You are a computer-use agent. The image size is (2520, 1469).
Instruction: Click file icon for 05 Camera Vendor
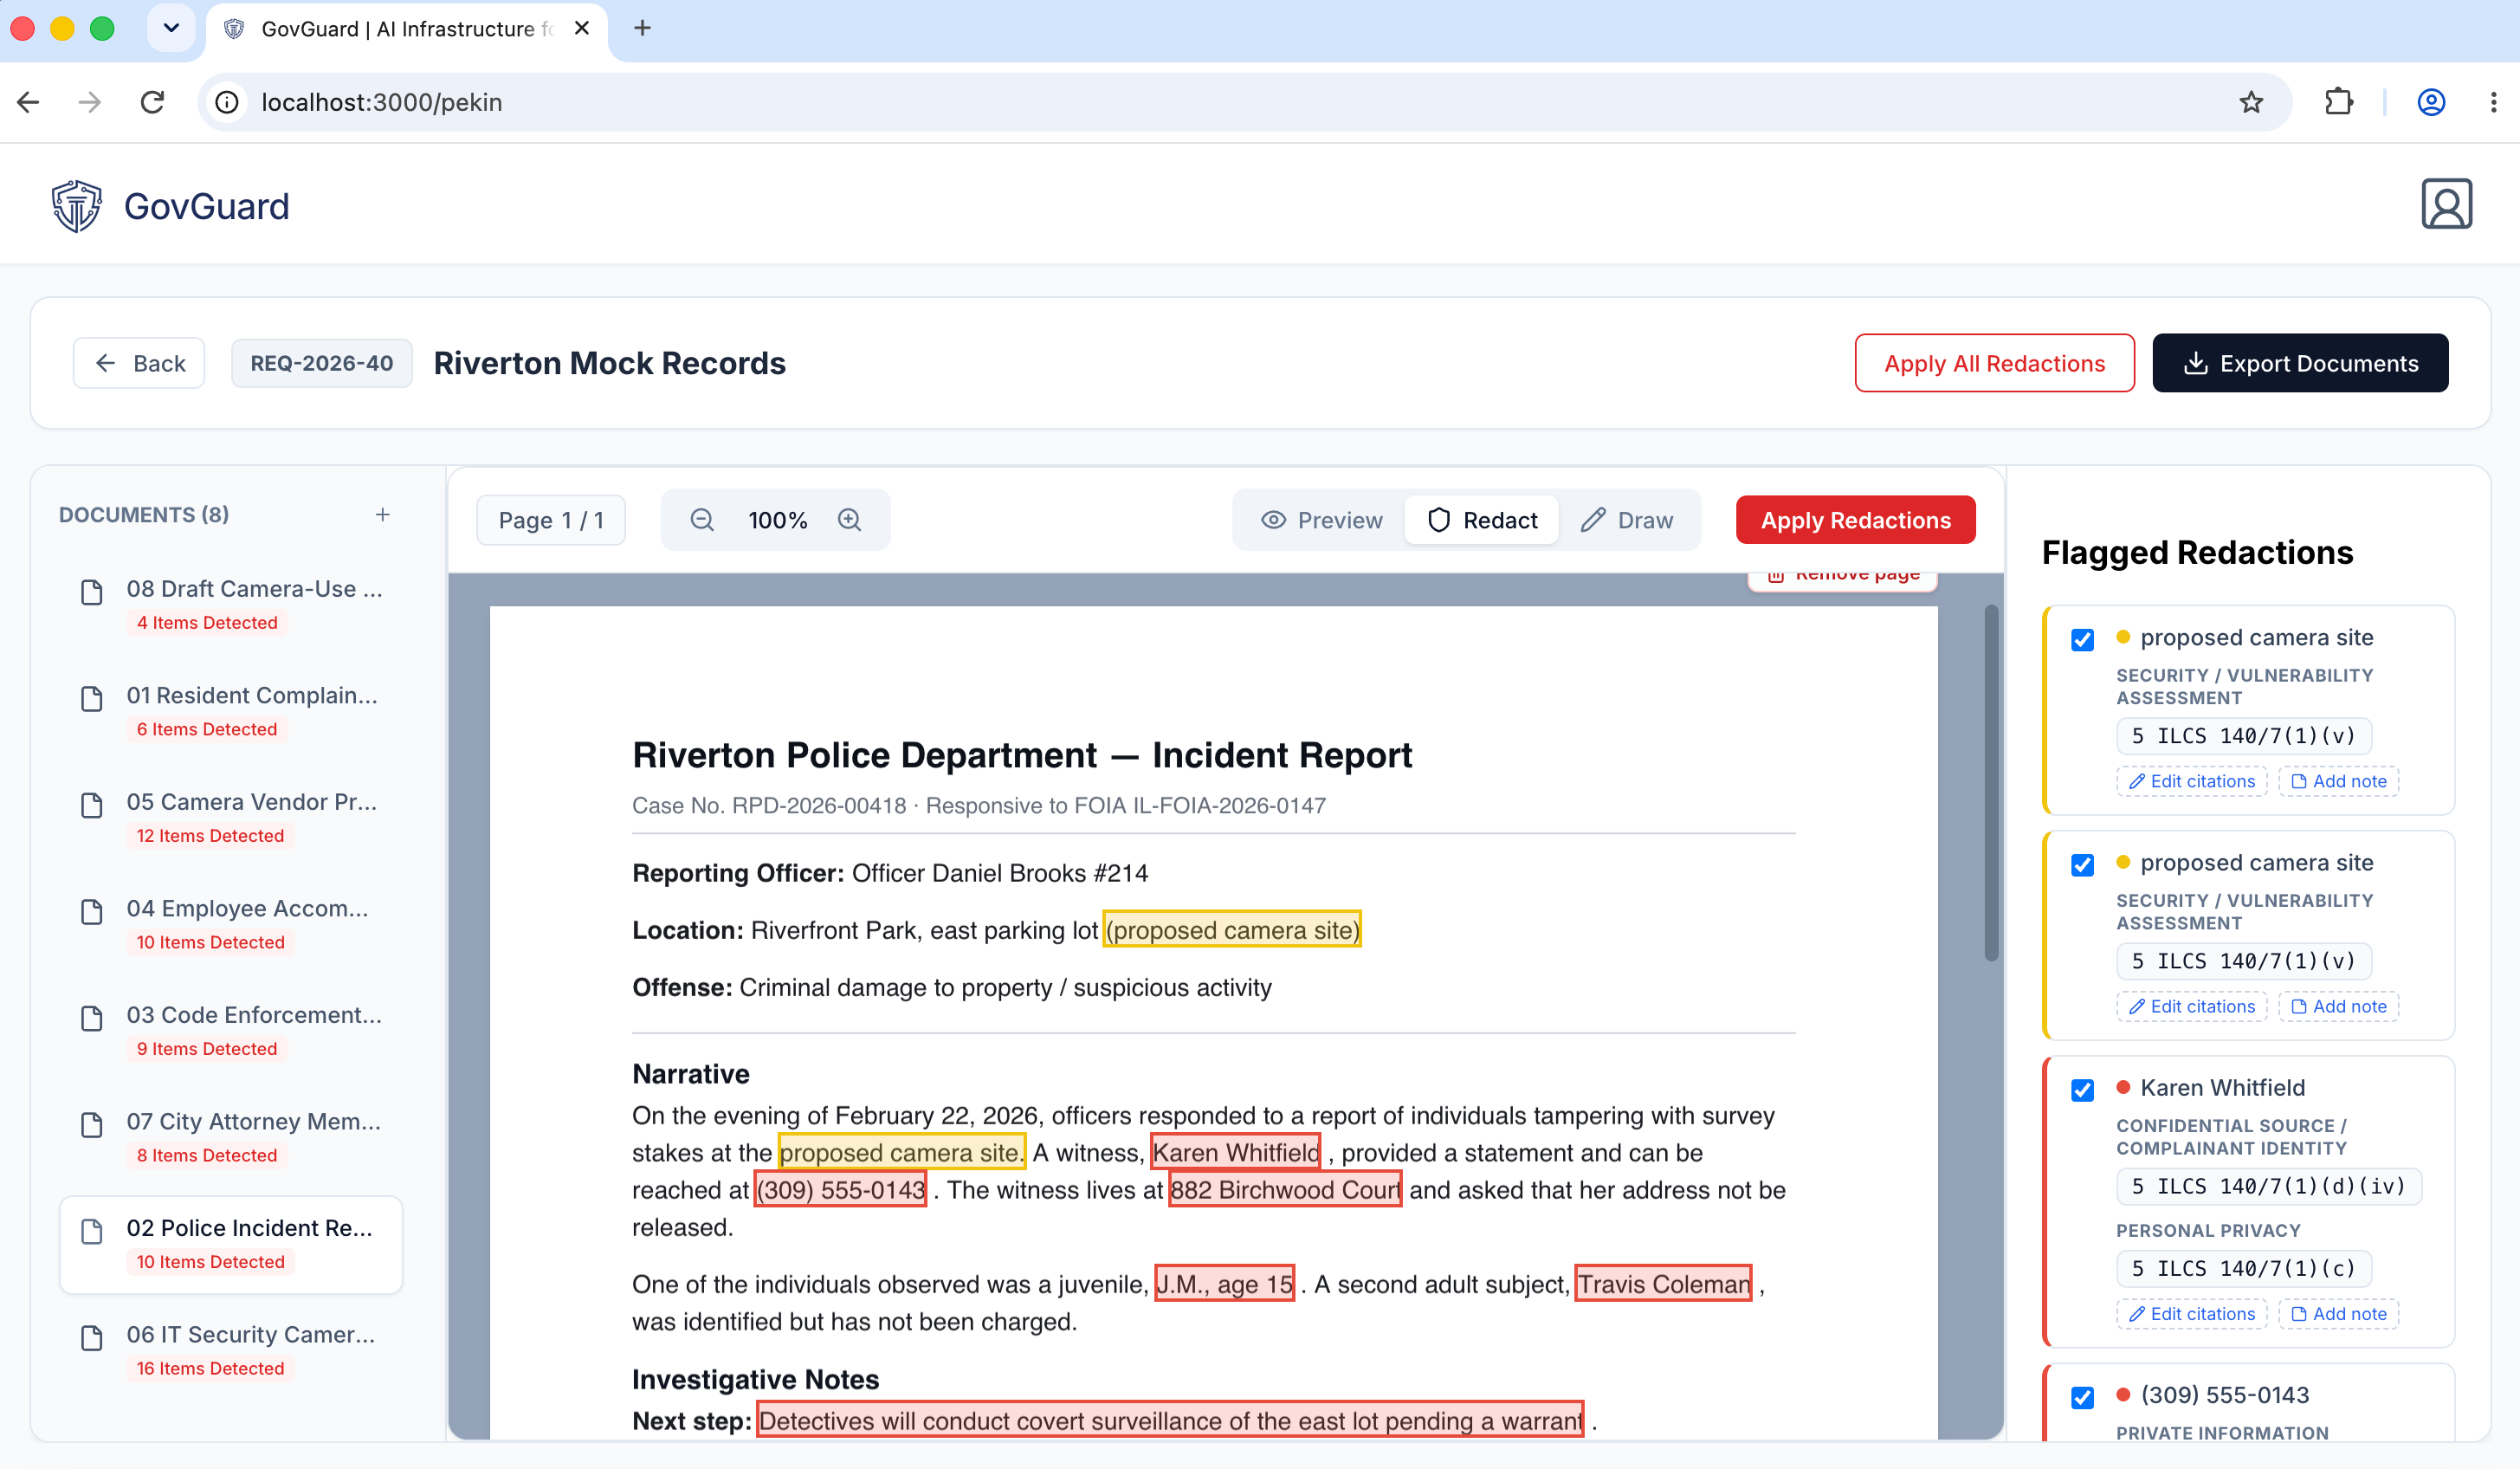pos(91,805)
